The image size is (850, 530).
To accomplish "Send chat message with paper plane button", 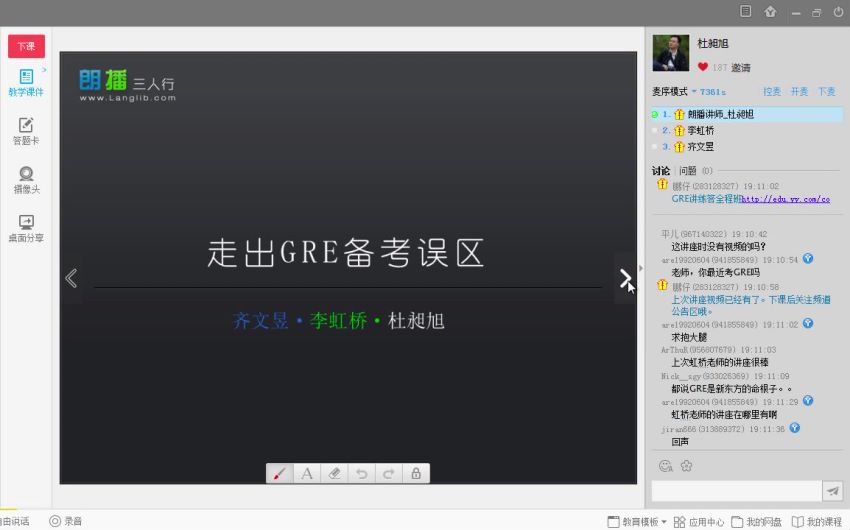I will (833, 491).
